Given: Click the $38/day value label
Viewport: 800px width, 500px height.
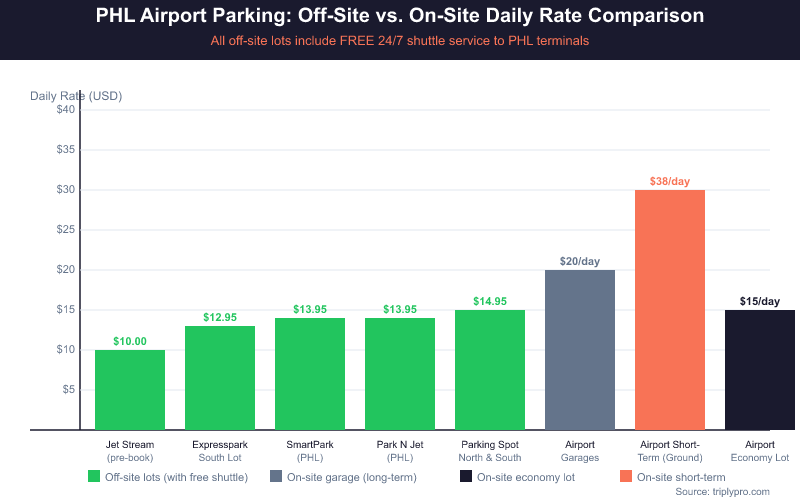Looking at the screenshot, I should [670, 181].
